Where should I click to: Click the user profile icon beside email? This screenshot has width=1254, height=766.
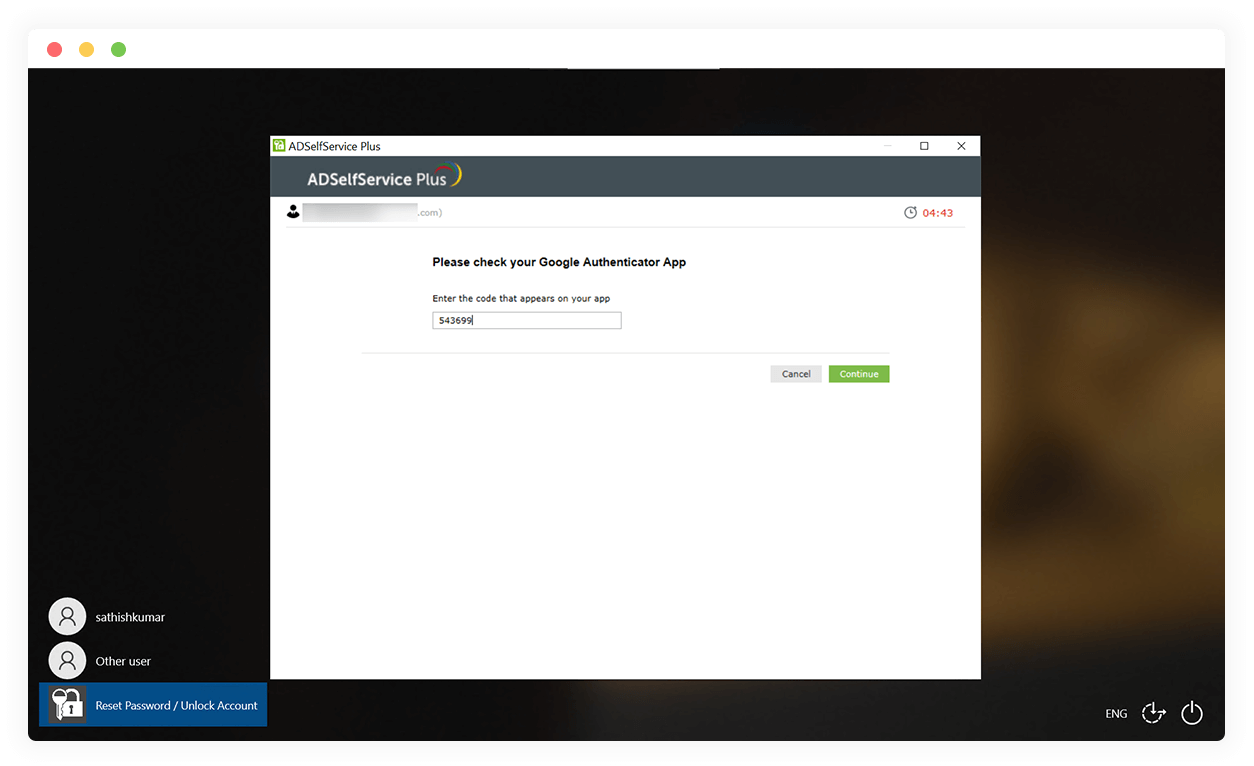[293, 212]
